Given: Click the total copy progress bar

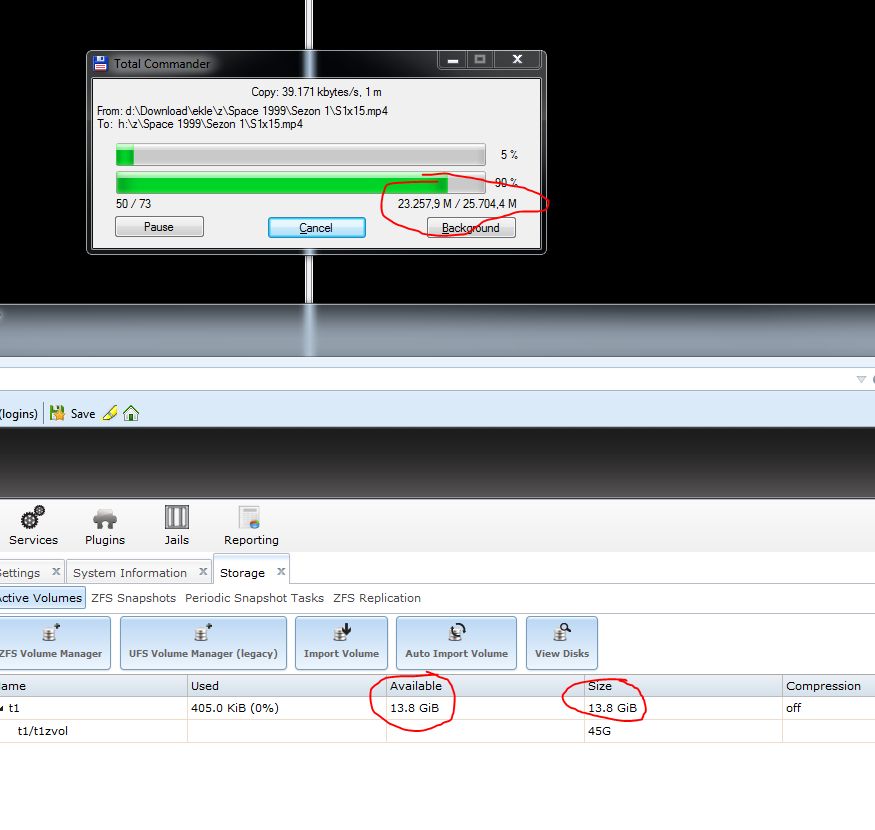Looking at the screenshot, I should click(x=300, y=183).
